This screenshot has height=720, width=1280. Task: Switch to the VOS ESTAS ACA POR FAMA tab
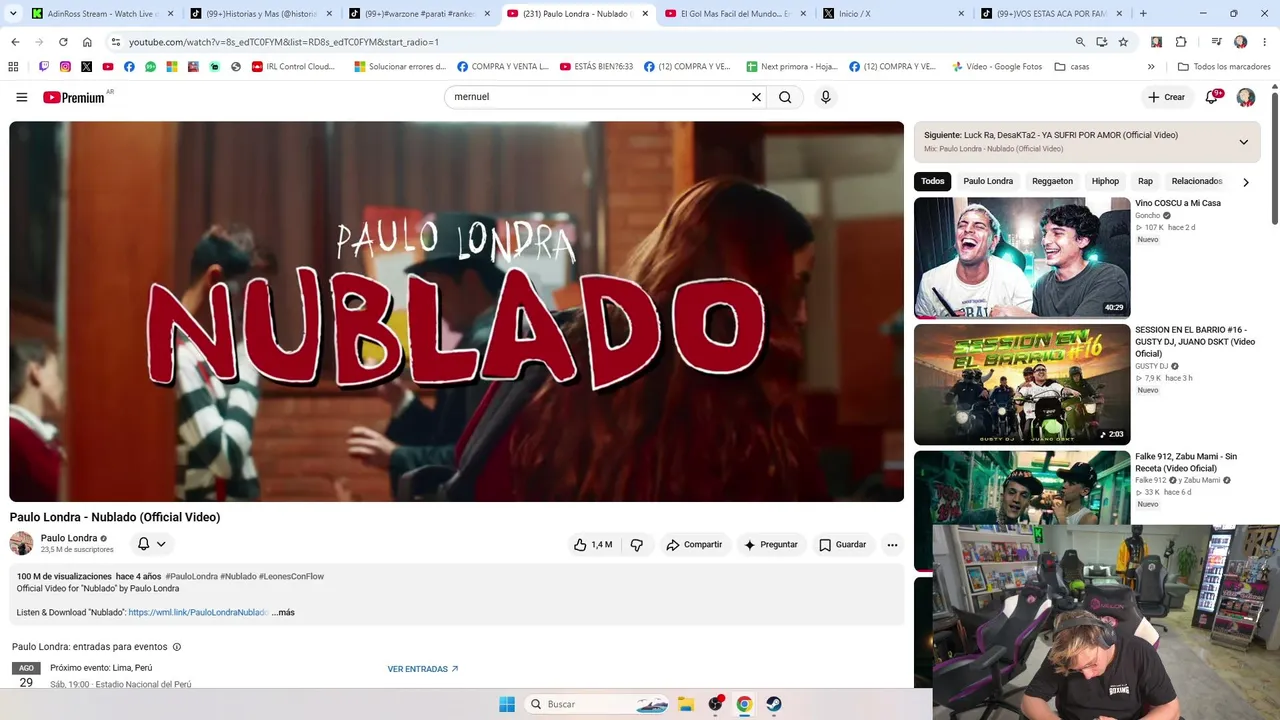click(1053, 14)
